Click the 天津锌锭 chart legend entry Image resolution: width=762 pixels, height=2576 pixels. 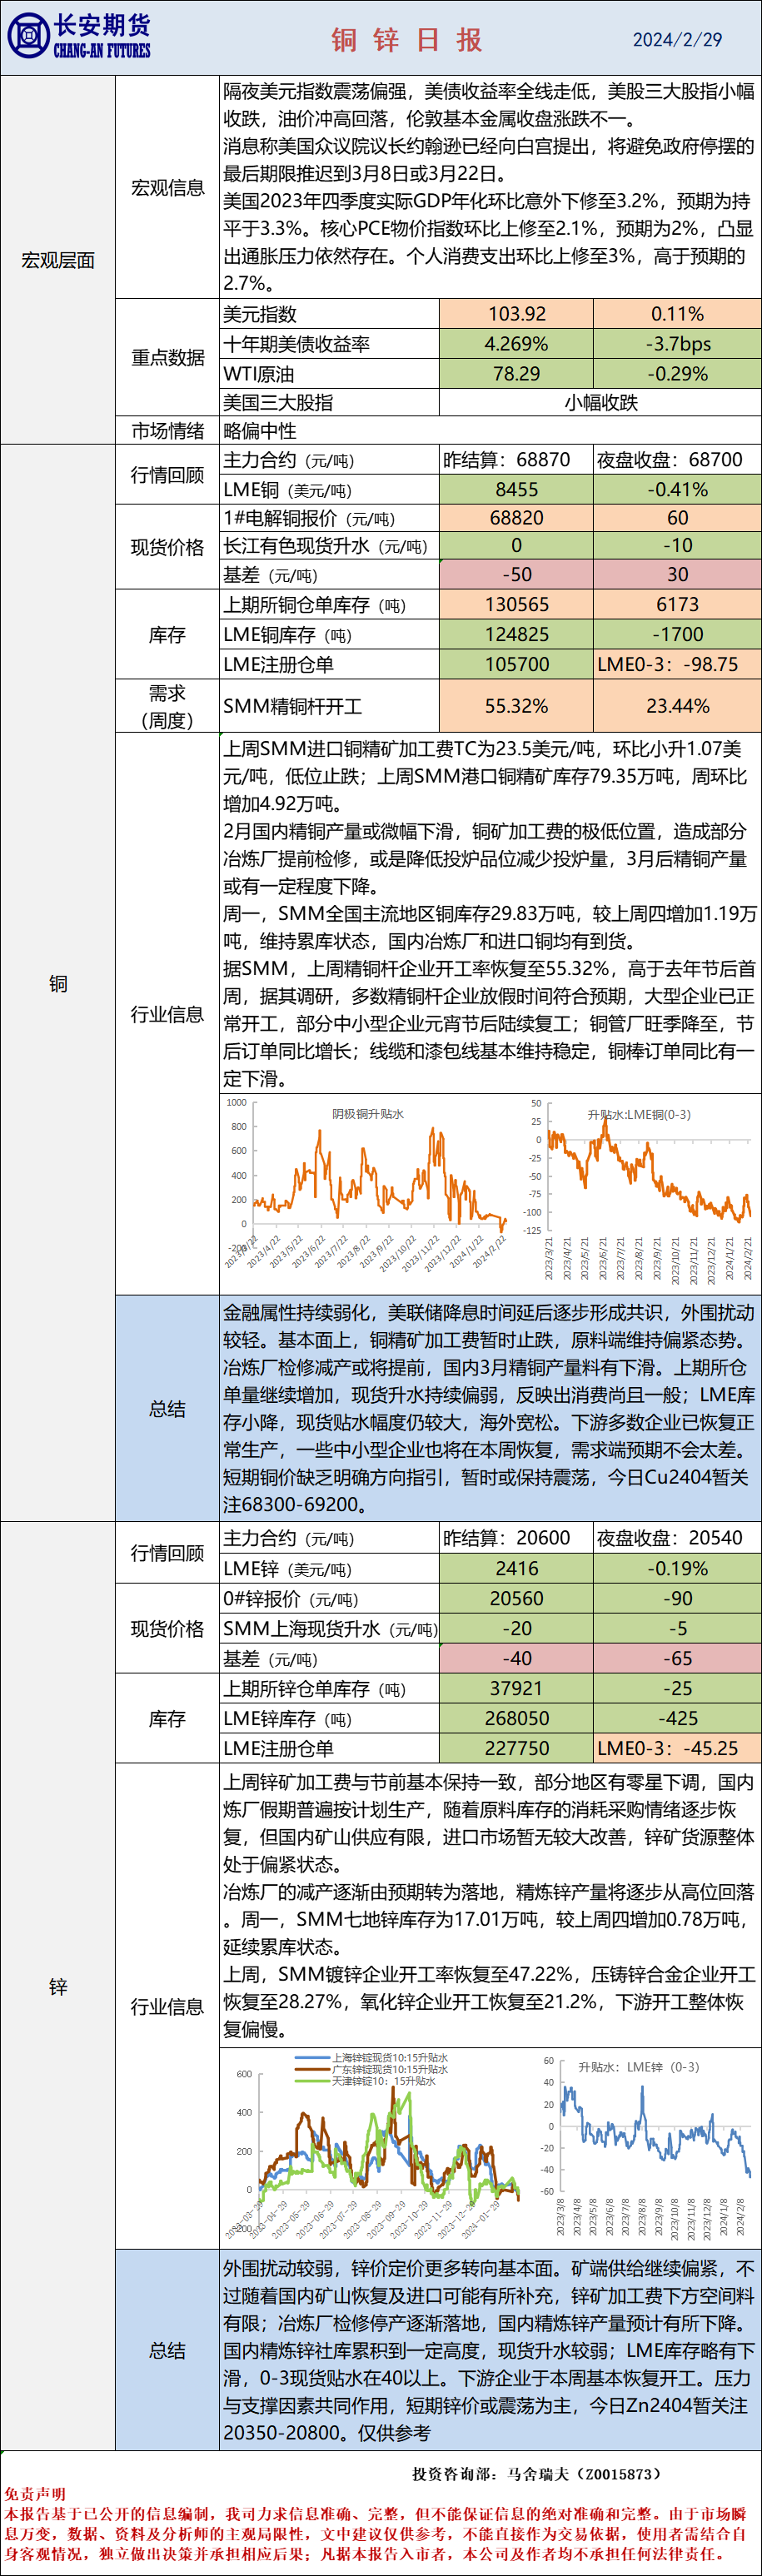[367, 2080]
